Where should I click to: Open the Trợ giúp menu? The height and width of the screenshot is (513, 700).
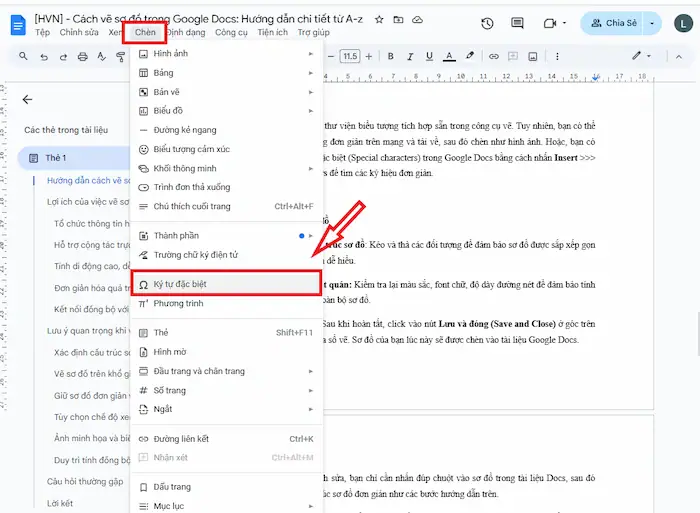point(313,33)
